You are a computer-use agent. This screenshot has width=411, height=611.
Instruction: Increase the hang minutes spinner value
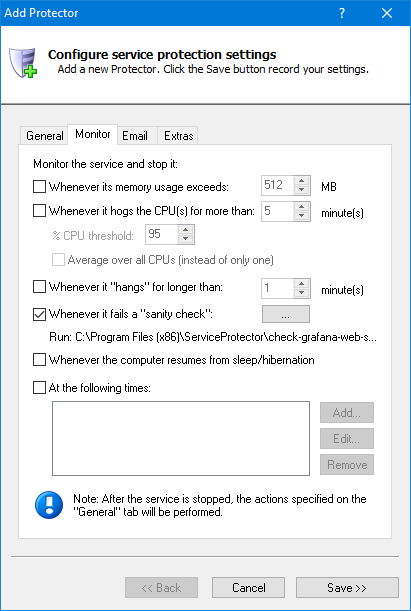(x=302, y=284)
